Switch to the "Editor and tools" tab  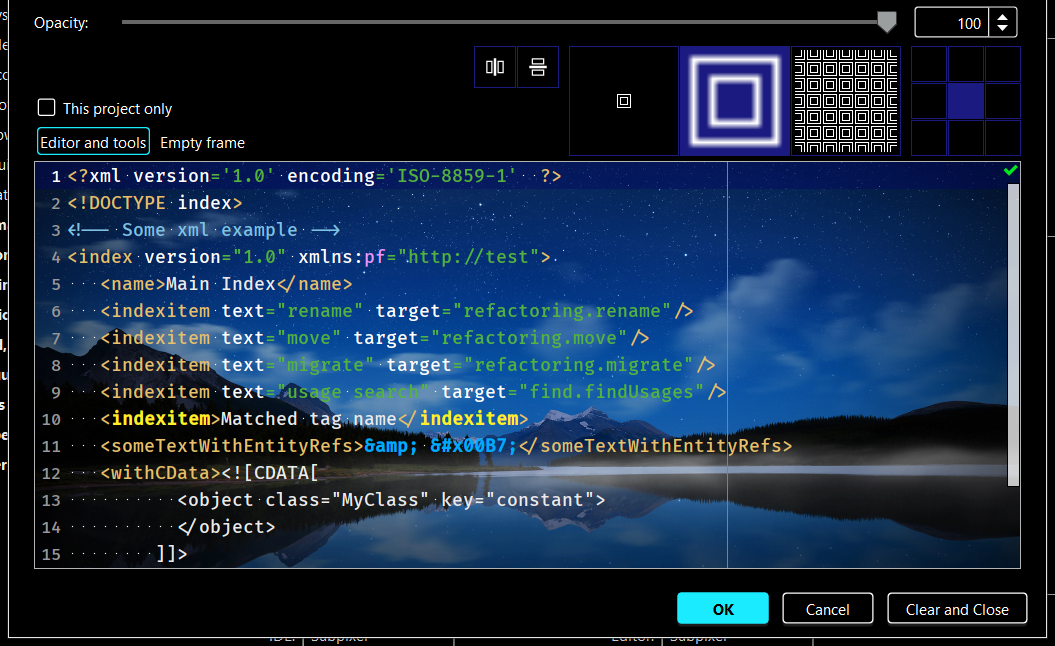pos(94,142)
